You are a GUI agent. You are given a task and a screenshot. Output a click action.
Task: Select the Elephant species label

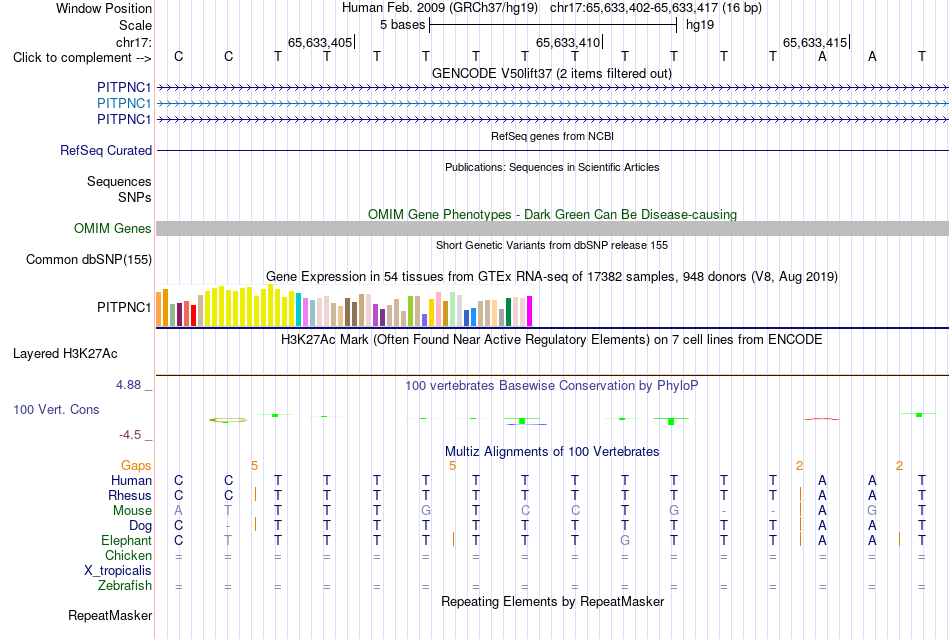[126, 540]
